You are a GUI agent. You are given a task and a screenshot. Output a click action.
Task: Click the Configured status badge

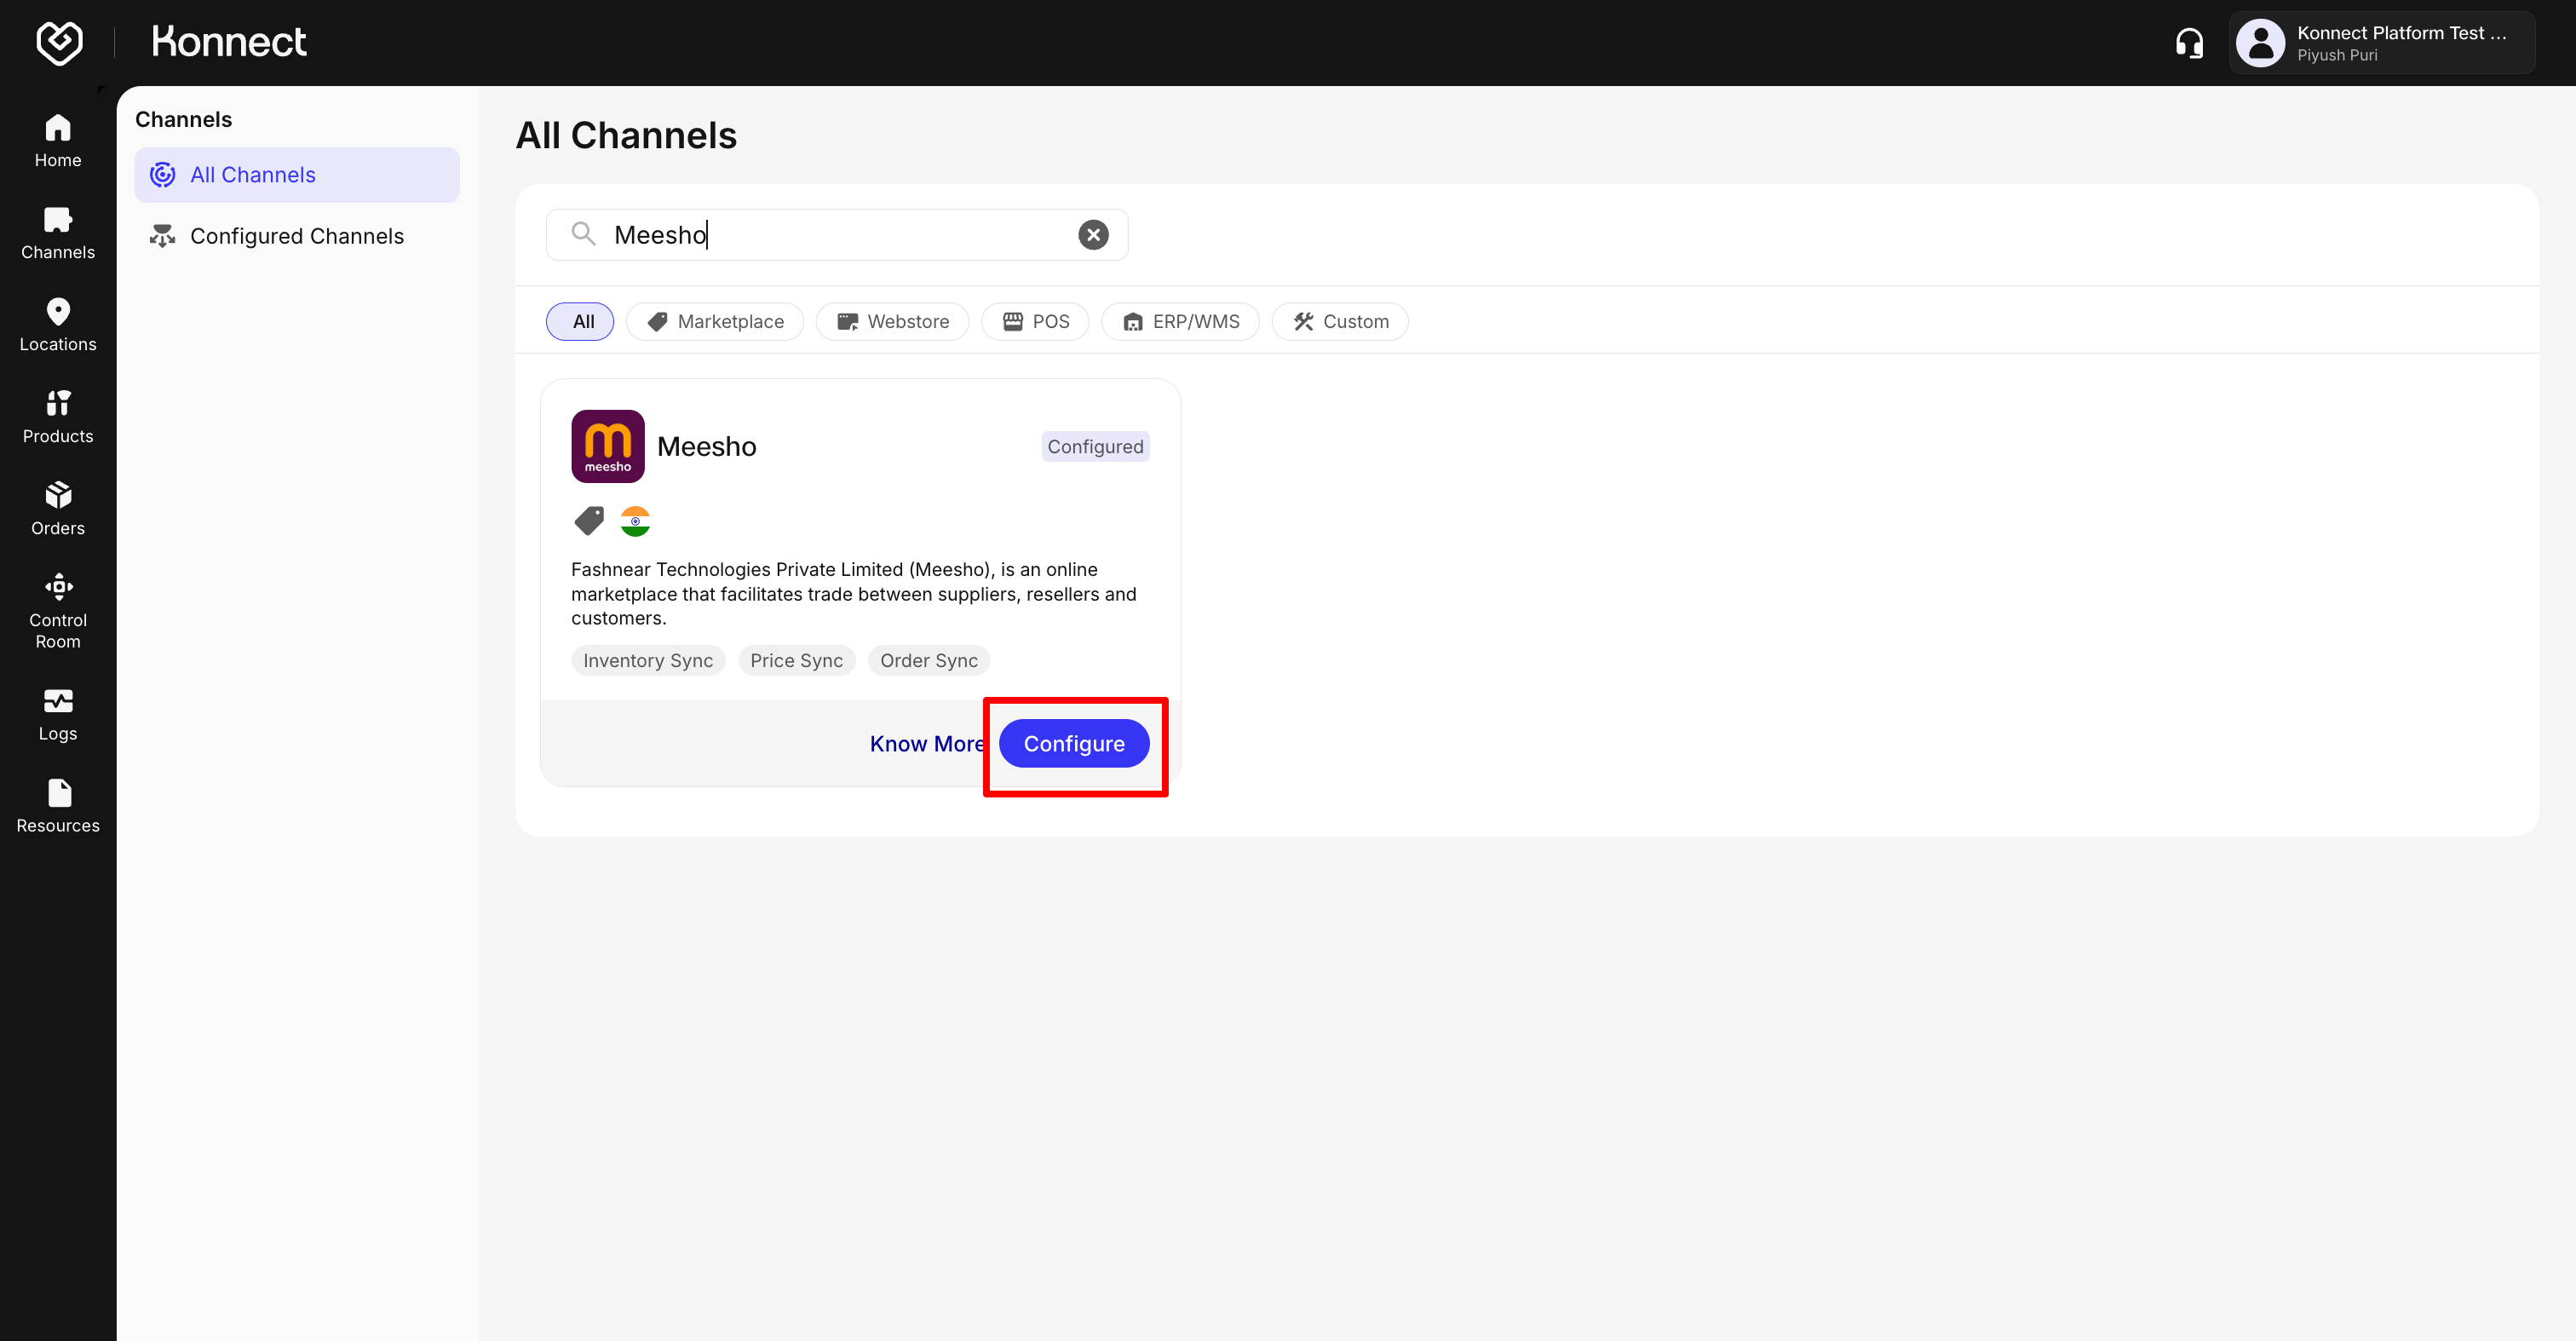tap(1095, 447)
